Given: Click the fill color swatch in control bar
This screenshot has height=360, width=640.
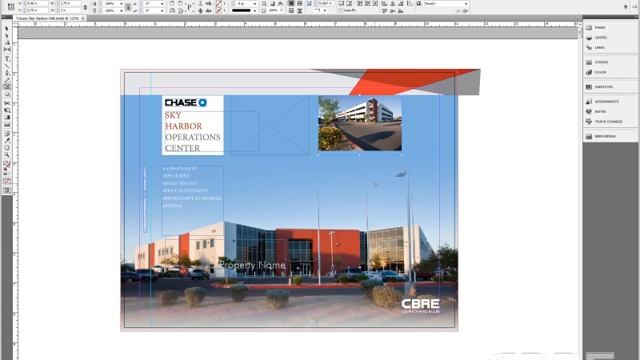Looking at the screenshot, I should pyautogui.click(x=219, y=4).
